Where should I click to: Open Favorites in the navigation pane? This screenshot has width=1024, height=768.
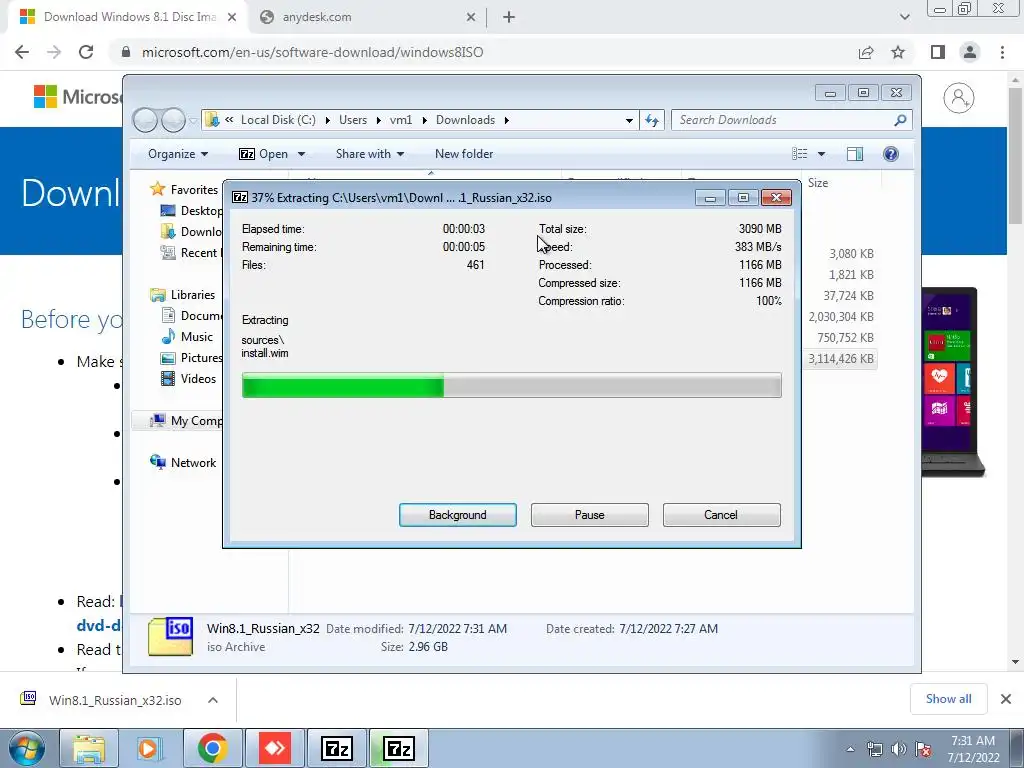(194, 190)
